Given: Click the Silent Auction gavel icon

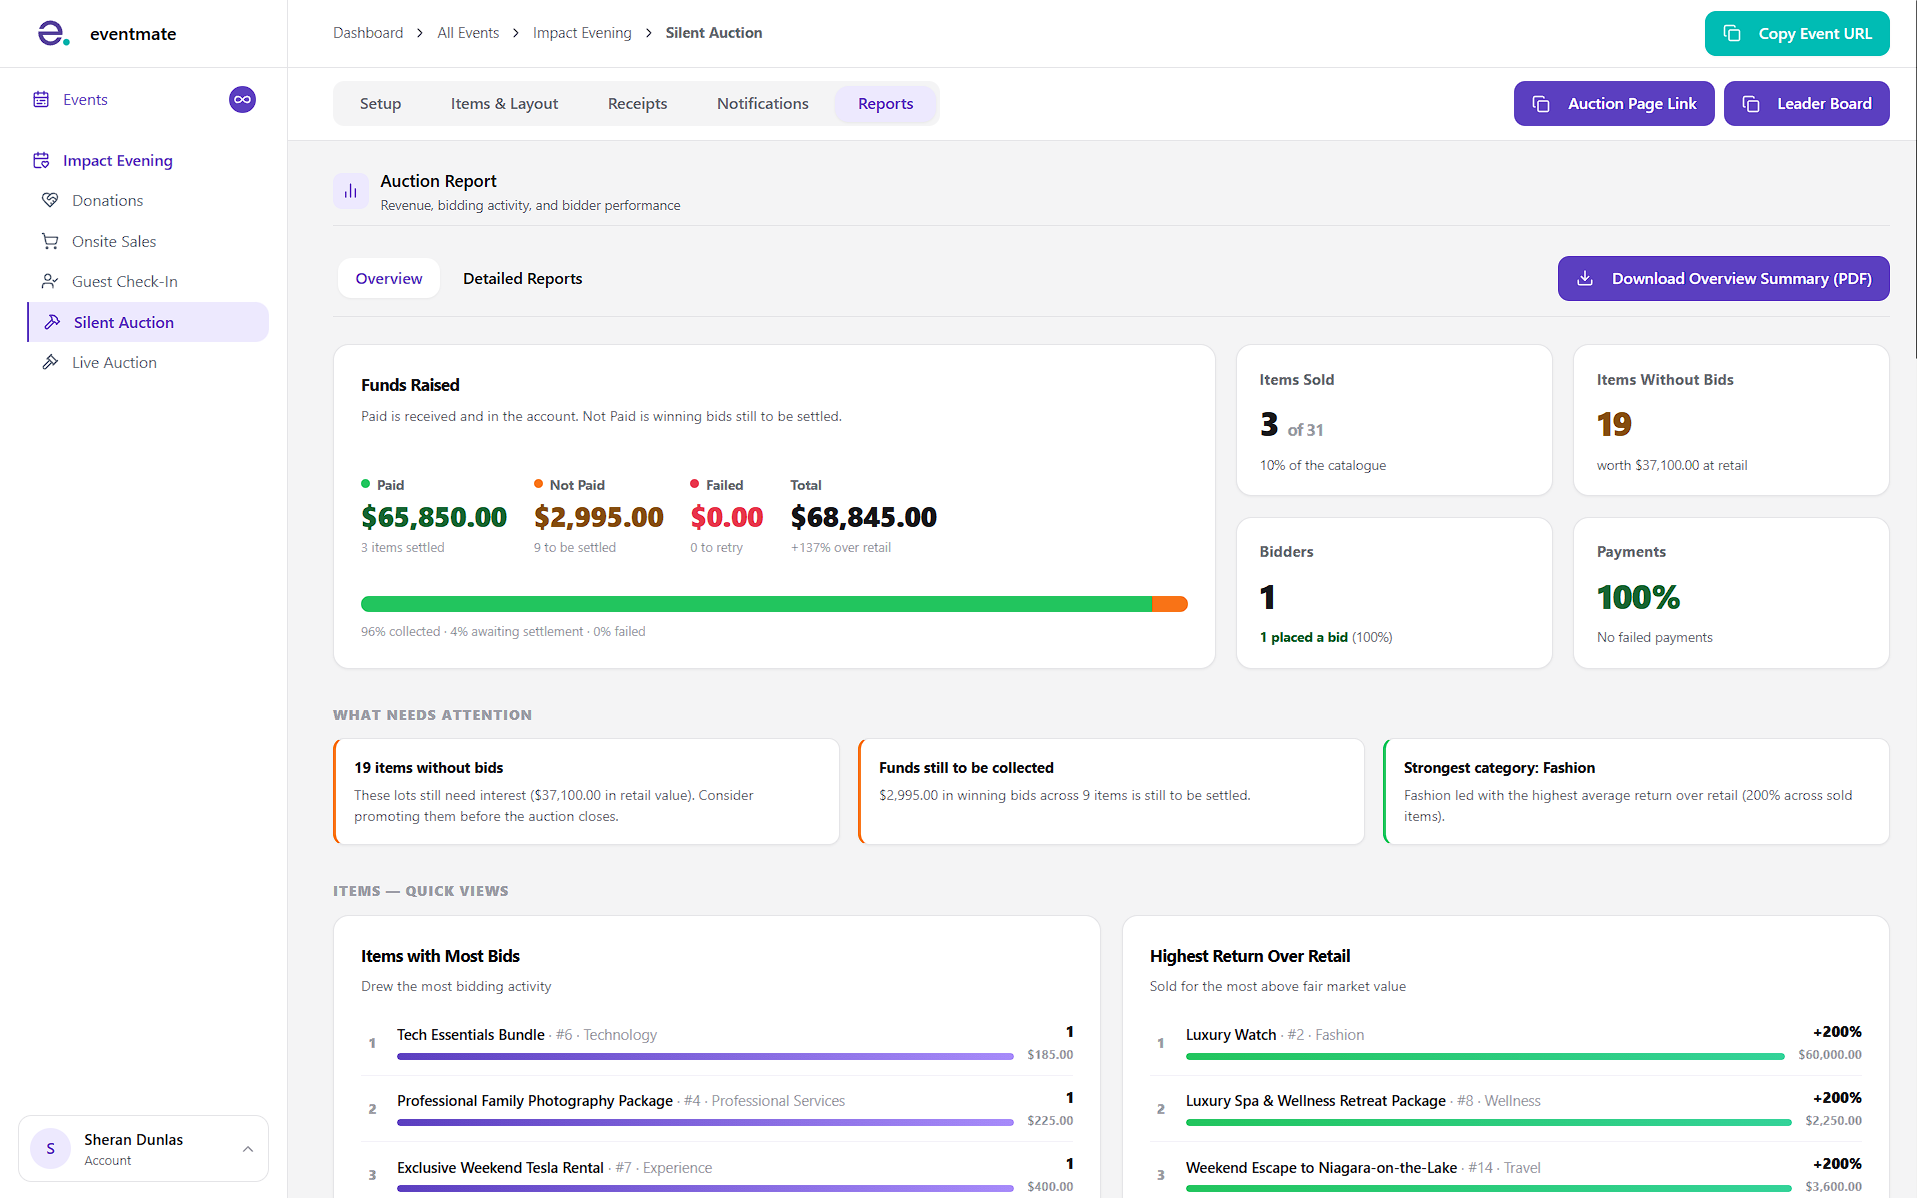Looking at the screenshot, I should pyautogui.click(x=52, y=322).
